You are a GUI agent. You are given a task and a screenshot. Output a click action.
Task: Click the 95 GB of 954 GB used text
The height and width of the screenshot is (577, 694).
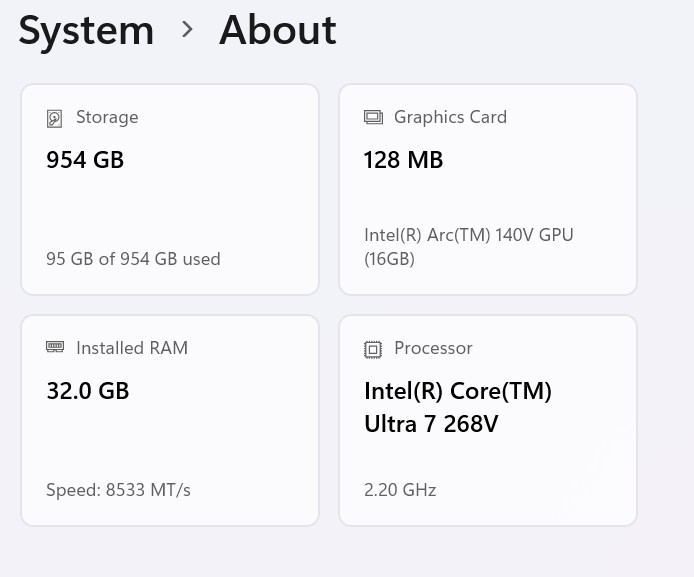(133, 259)
